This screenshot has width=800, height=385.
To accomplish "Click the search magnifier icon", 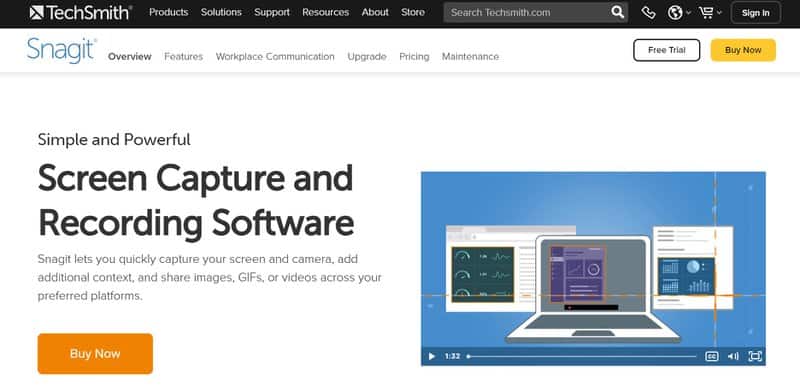I will coord(617,12).
